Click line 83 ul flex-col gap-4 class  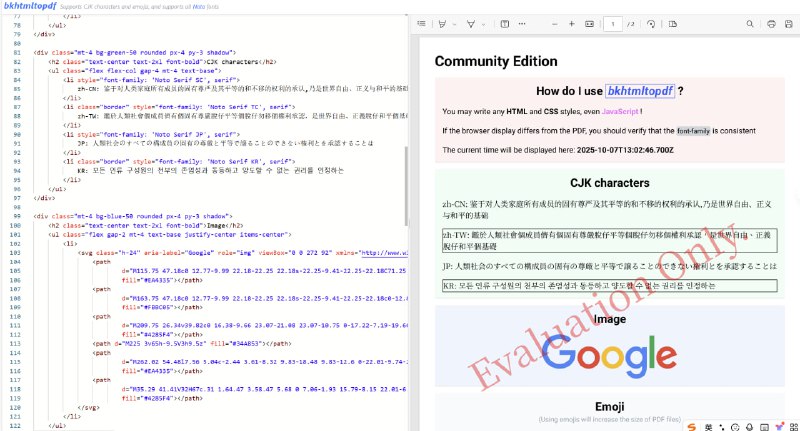(135, 71)
